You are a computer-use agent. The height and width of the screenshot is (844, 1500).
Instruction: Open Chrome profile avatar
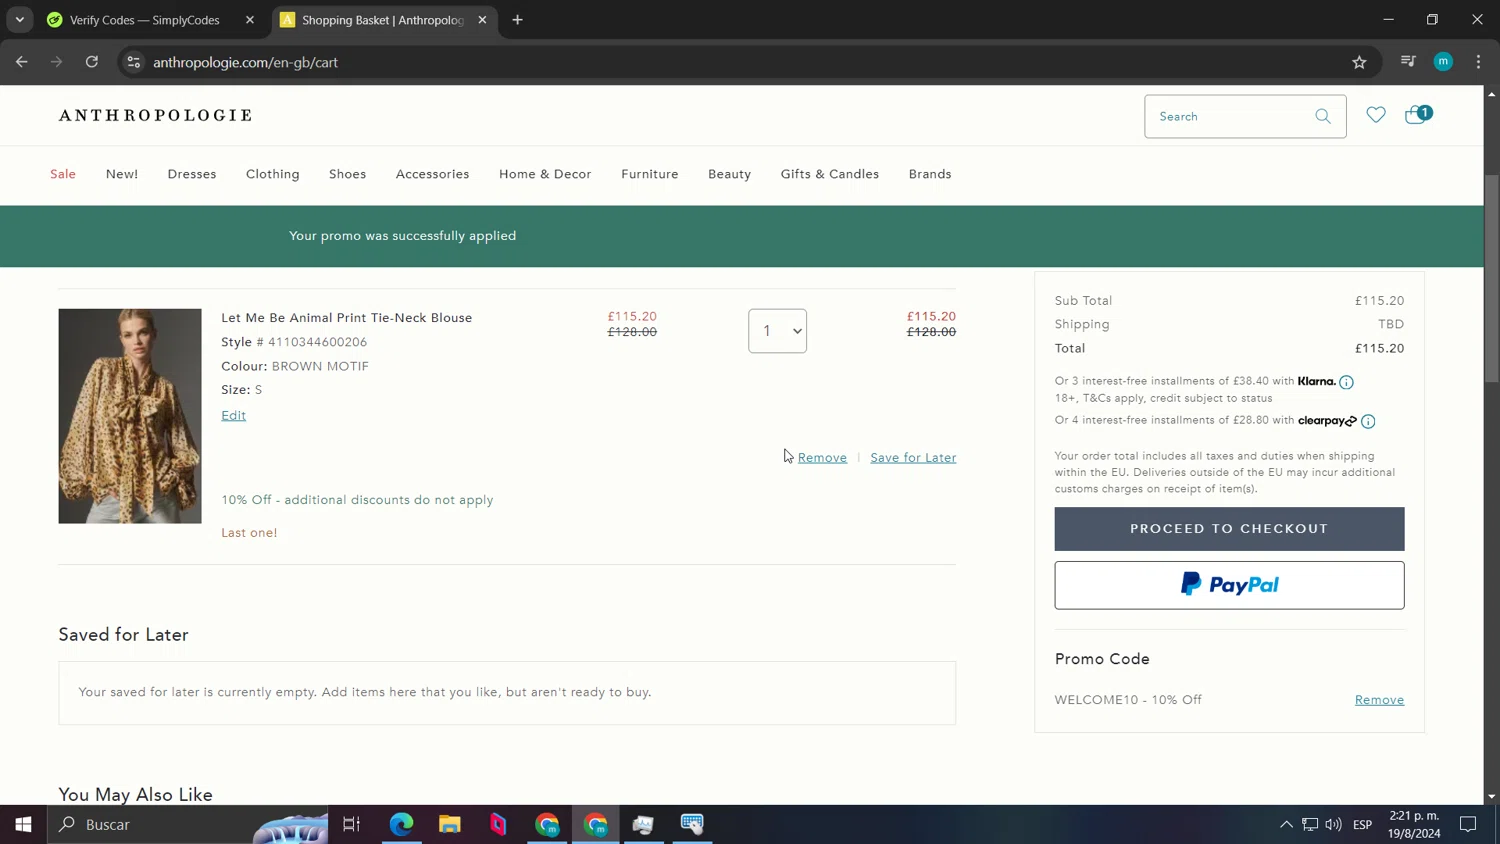1443,62
